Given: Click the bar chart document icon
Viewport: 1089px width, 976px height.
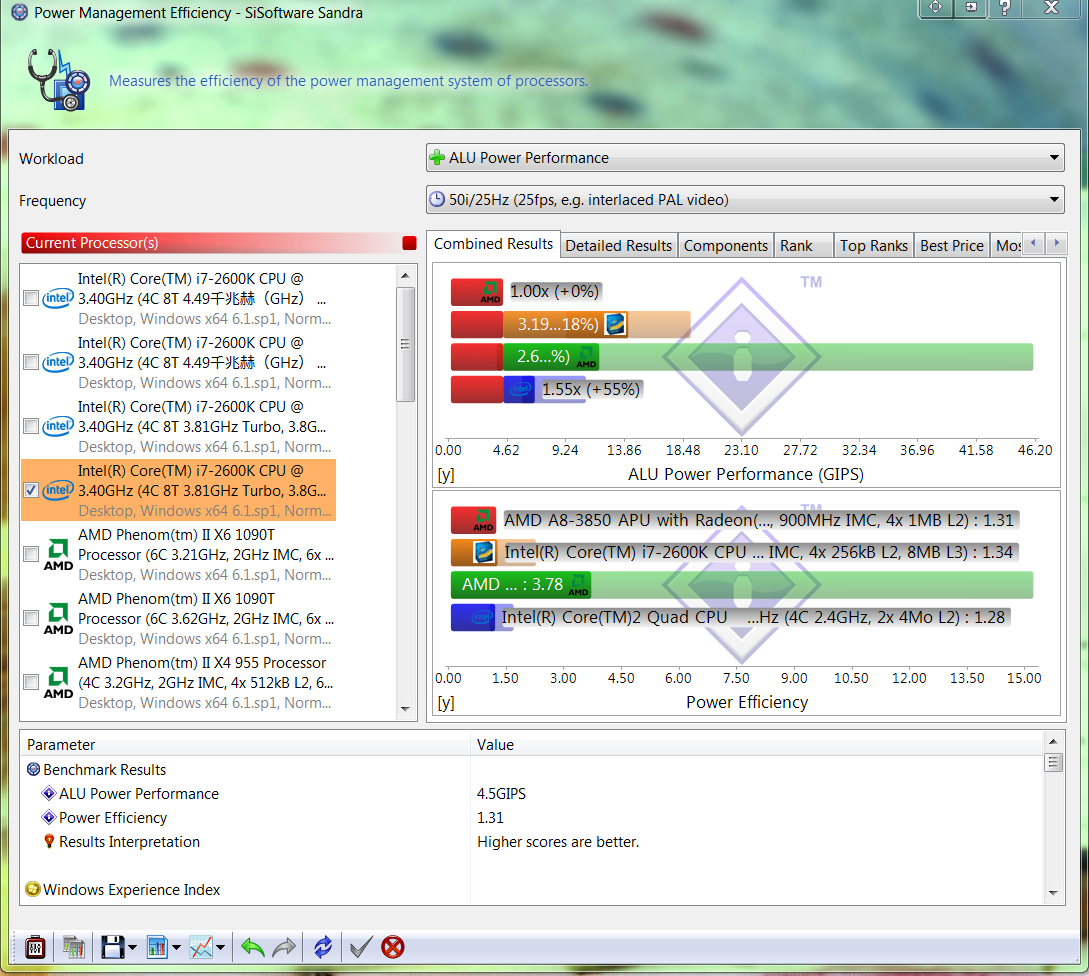Looking at the screenshot, I should [158, 947].
